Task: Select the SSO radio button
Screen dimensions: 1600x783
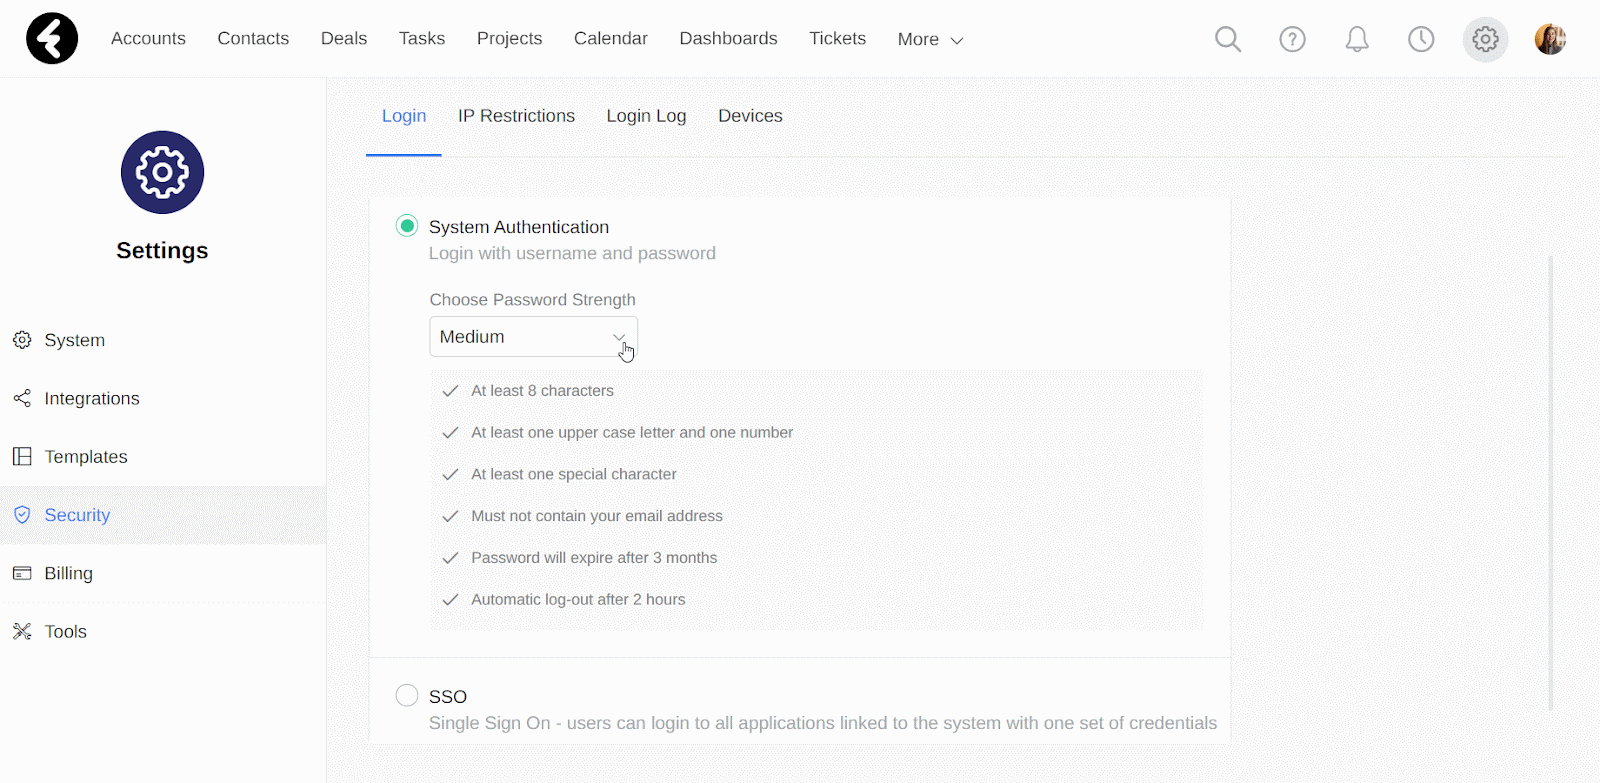Action: point(407,695)
